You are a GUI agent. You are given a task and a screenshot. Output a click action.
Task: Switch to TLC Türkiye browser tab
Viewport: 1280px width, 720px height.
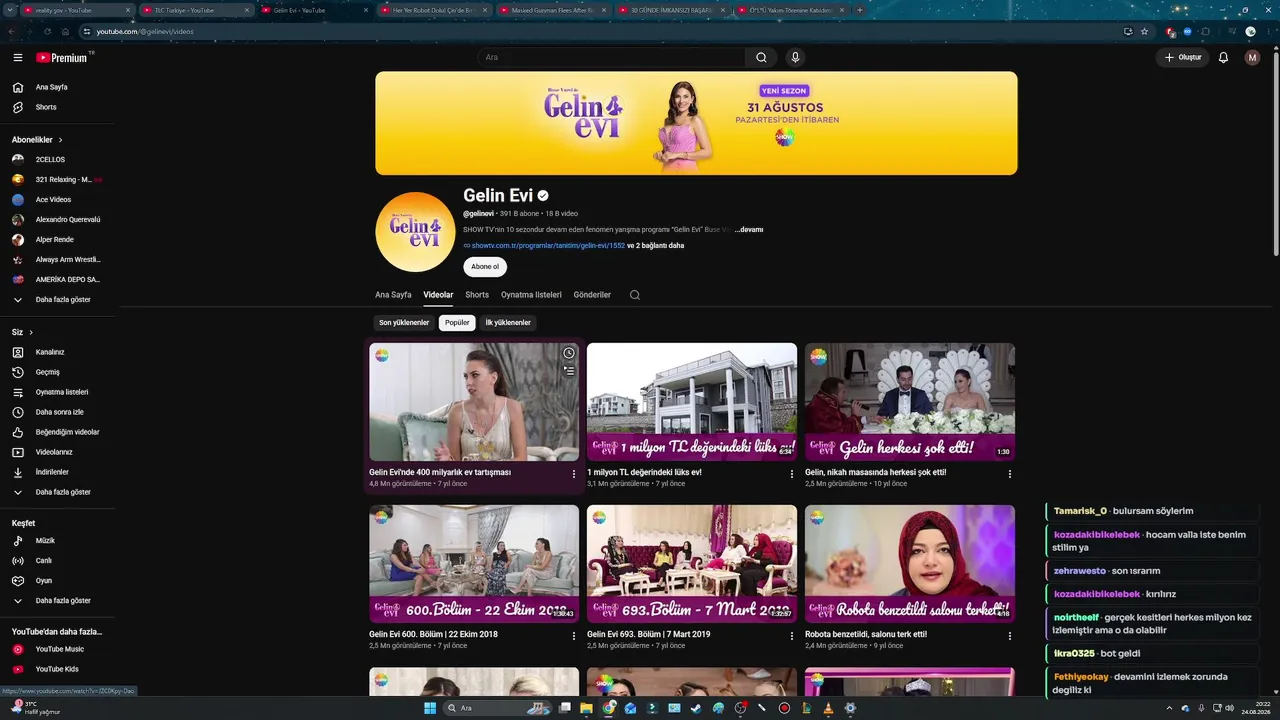tap(195, 10)
